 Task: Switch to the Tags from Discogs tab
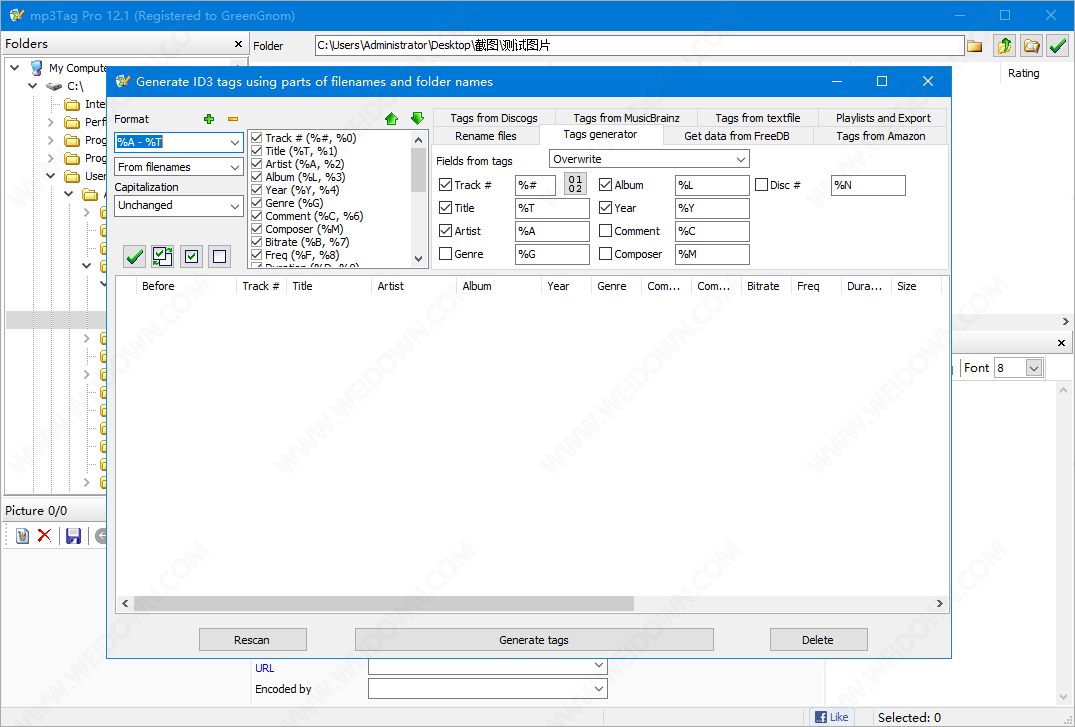point(494,118)
